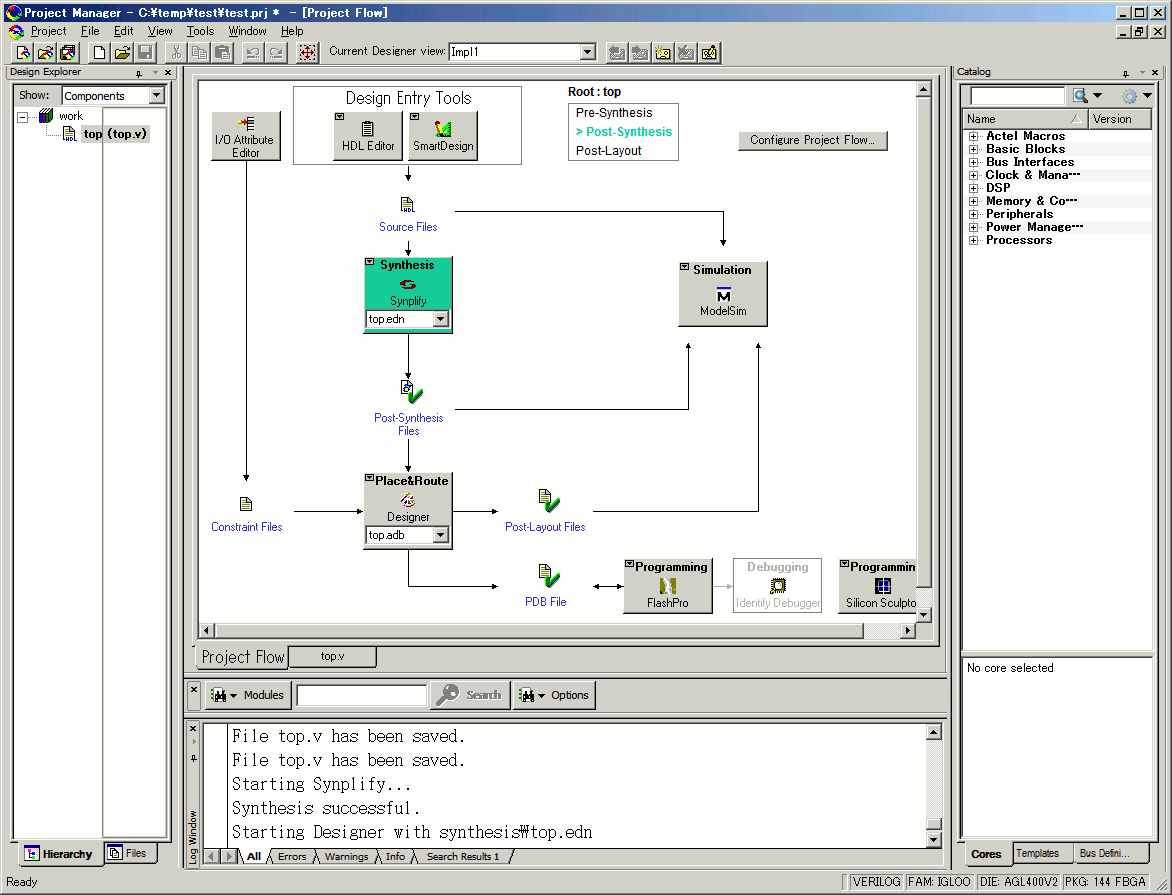Expand the Processors catalog category
The width and height of the screenshot is (1172, 895).
(973, 241)
